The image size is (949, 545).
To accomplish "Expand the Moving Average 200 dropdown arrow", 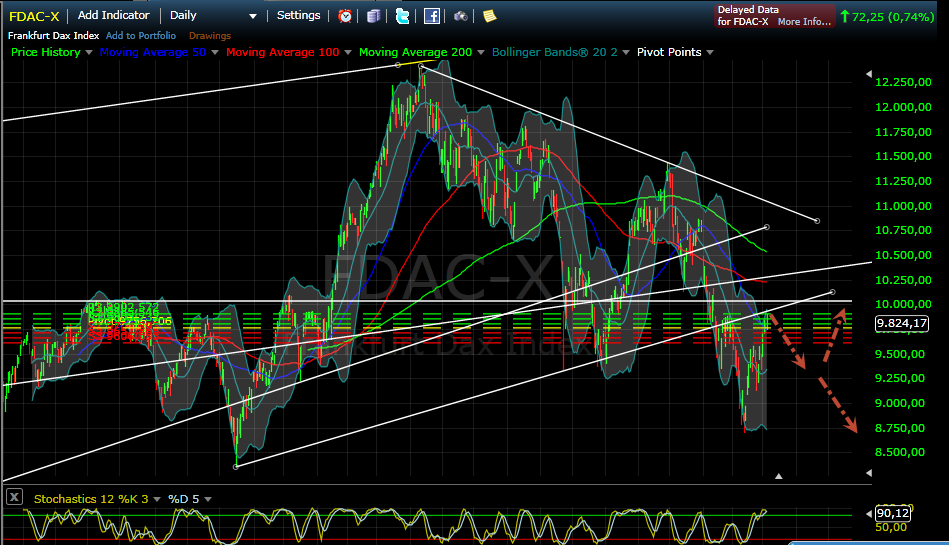I will click(x=481, y=53).
